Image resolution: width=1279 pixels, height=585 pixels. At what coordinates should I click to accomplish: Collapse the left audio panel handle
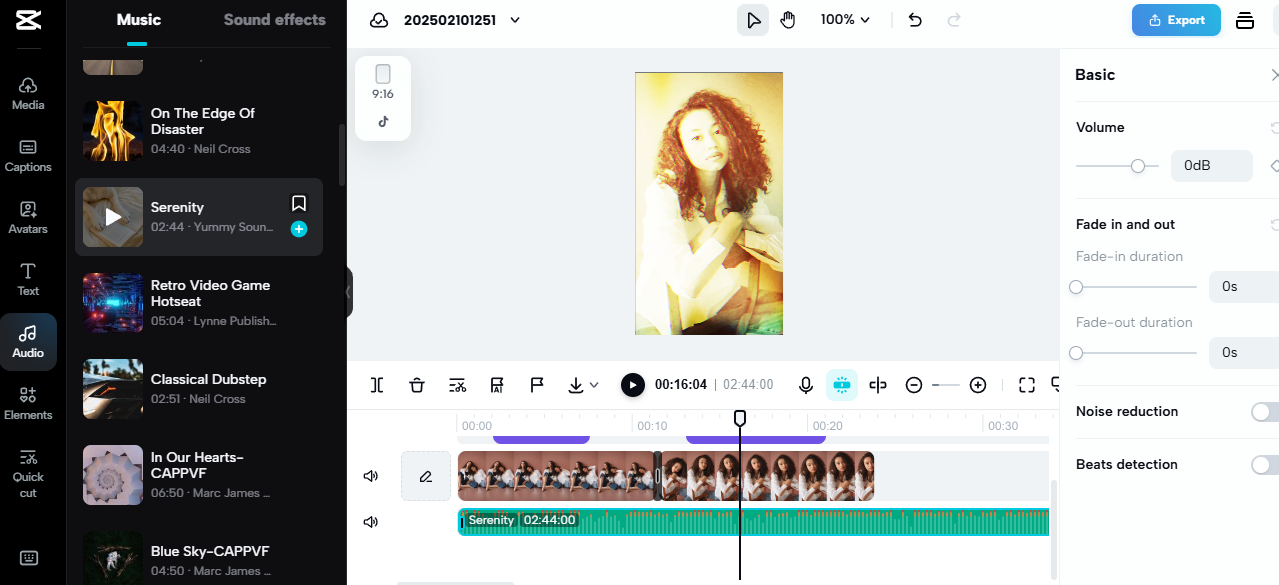click(349, 291)
